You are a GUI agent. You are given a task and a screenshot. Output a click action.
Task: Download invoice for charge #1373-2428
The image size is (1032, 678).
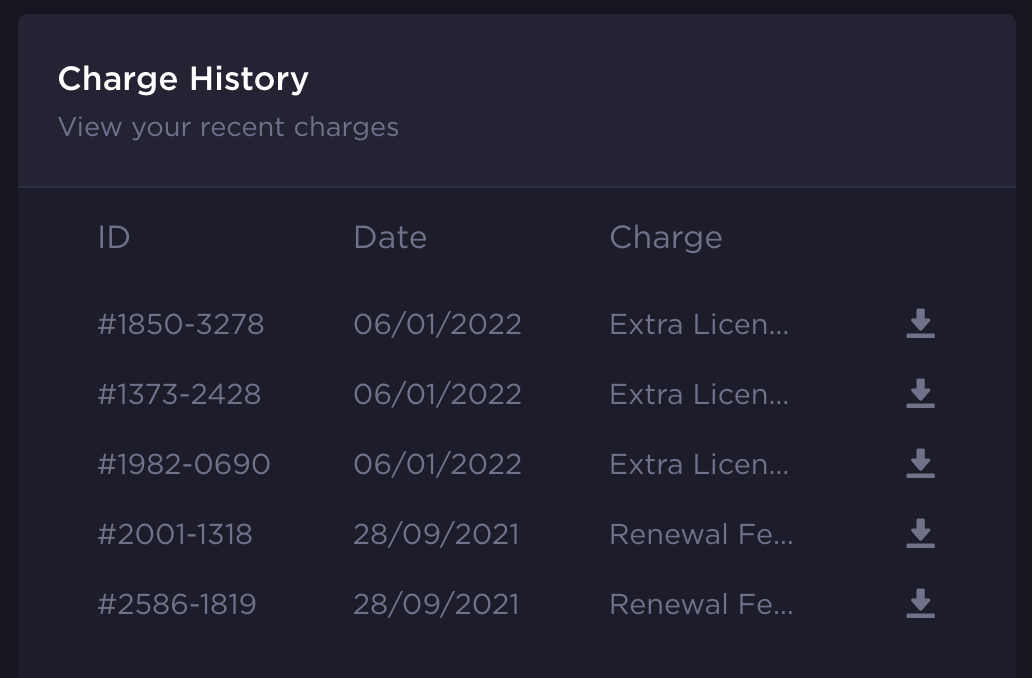click(920, 394)
